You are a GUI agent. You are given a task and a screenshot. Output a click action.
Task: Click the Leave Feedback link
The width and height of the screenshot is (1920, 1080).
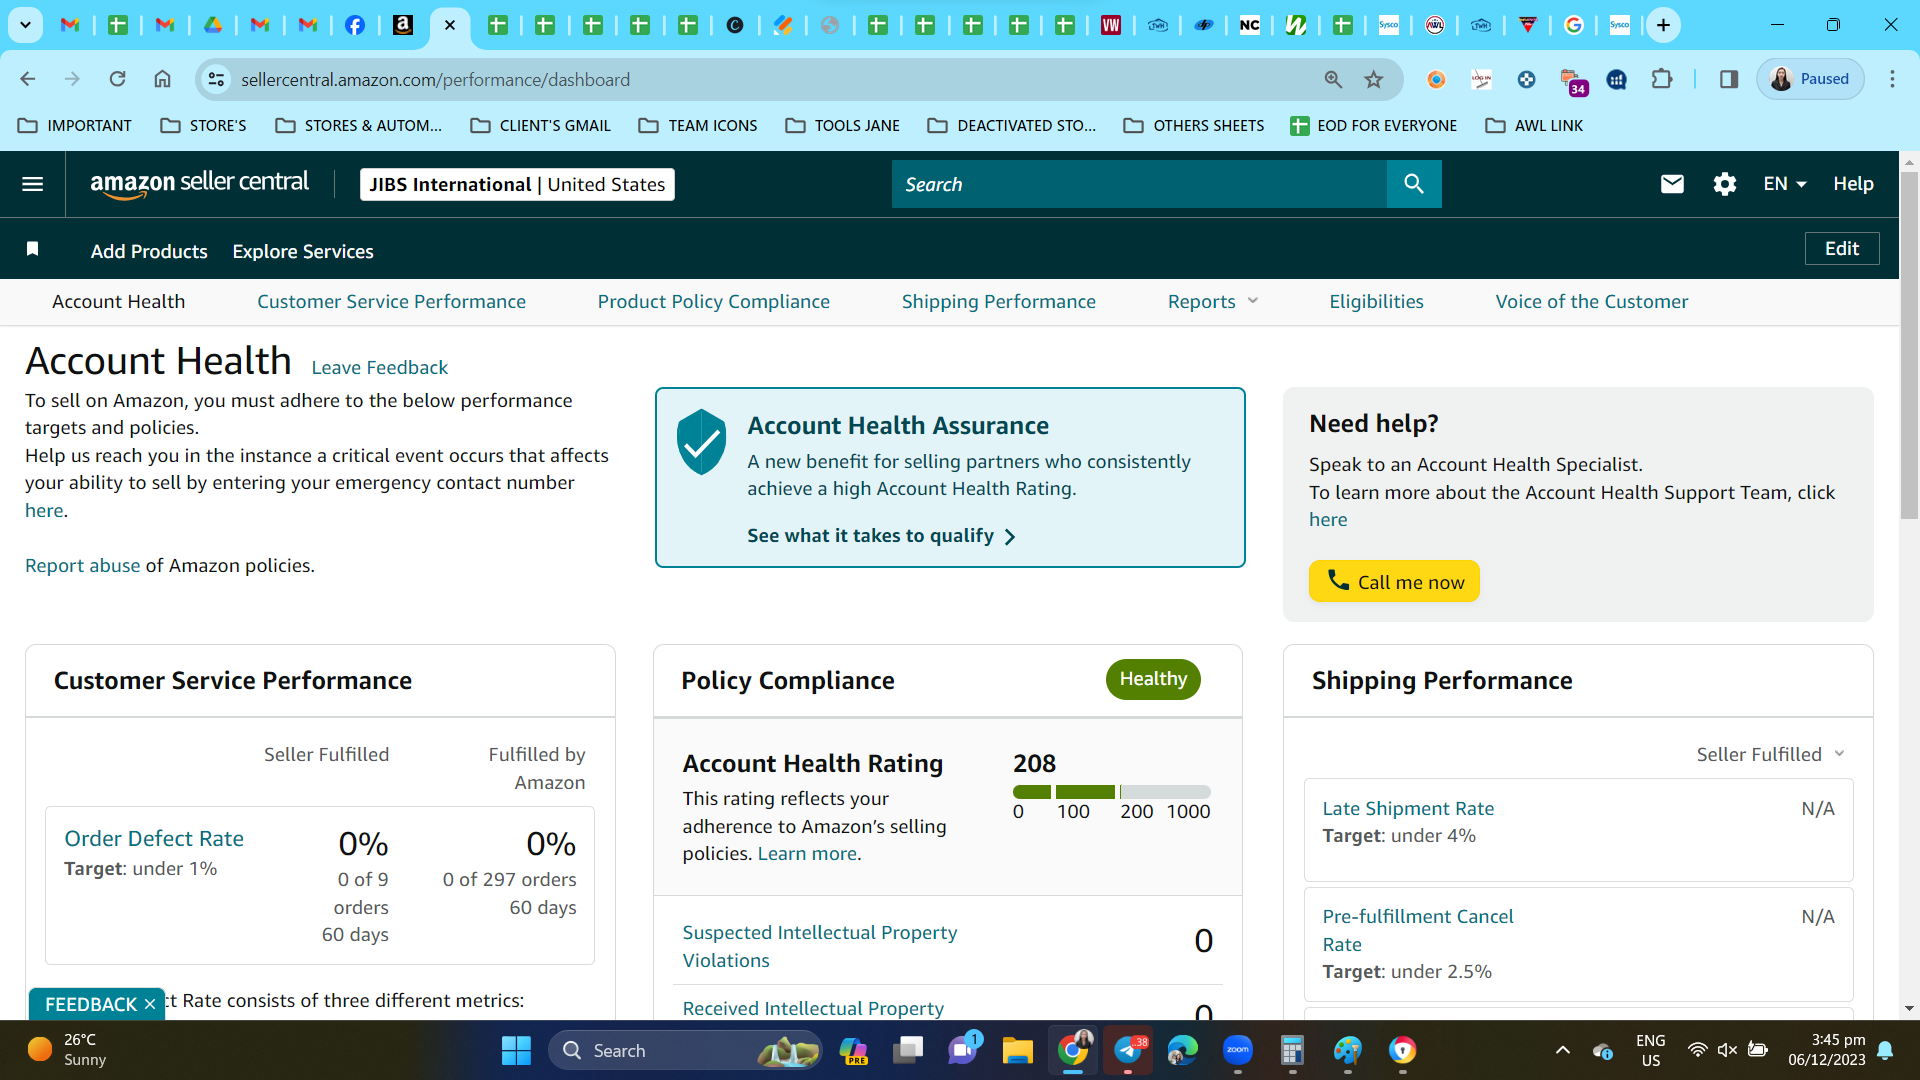(x=379, y=368)
